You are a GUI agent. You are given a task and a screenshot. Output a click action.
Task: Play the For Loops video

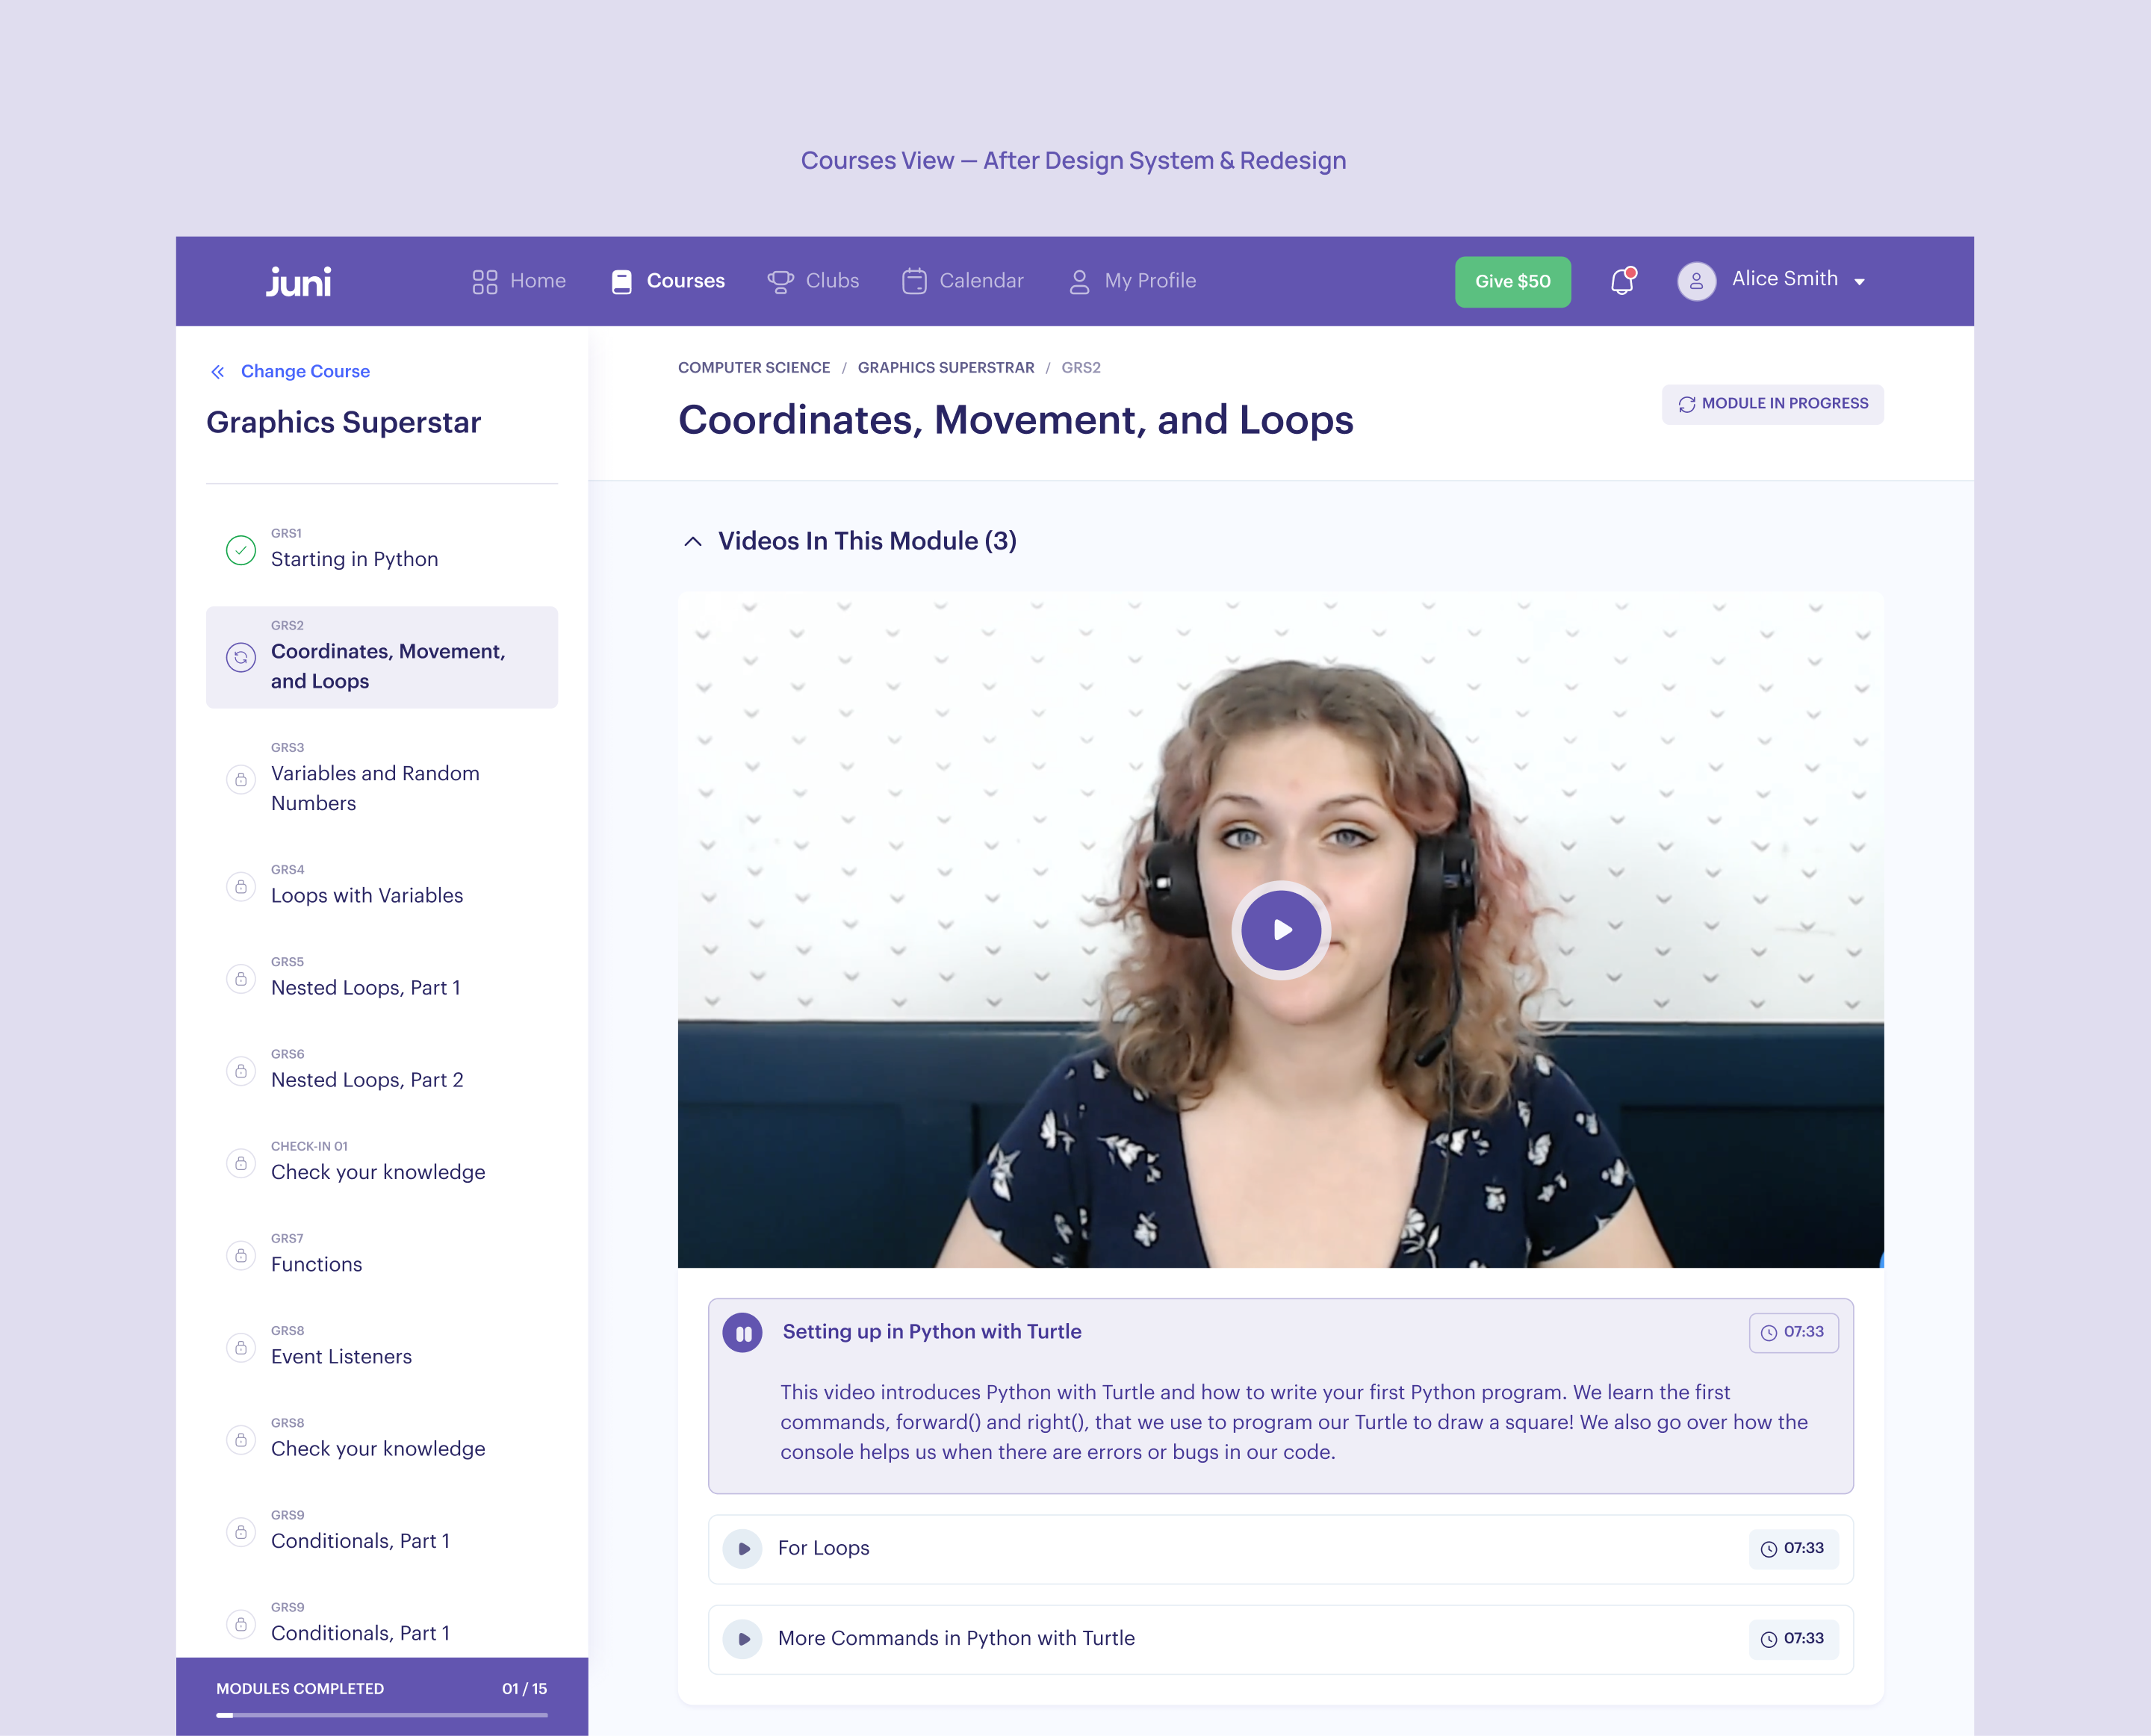tap(743, 1549)
